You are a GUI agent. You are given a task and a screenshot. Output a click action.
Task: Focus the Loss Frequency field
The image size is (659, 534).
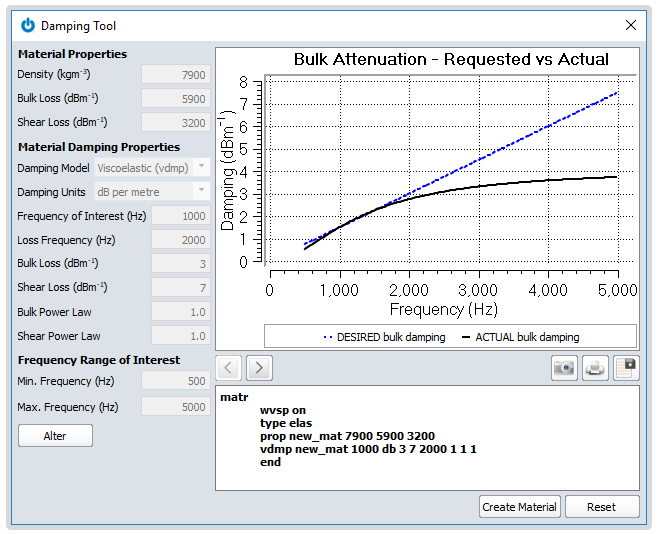pyautogui.click(x=180, y=240)
